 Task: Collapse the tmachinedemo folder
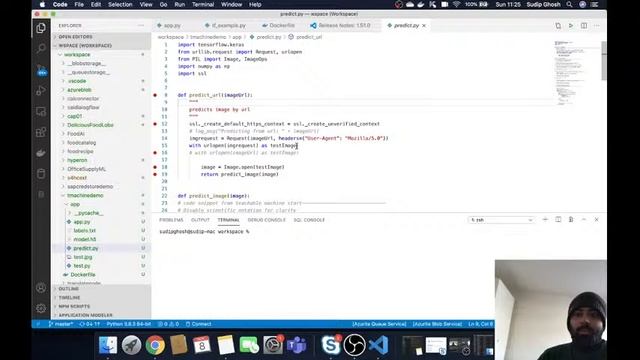click(101, 196)
